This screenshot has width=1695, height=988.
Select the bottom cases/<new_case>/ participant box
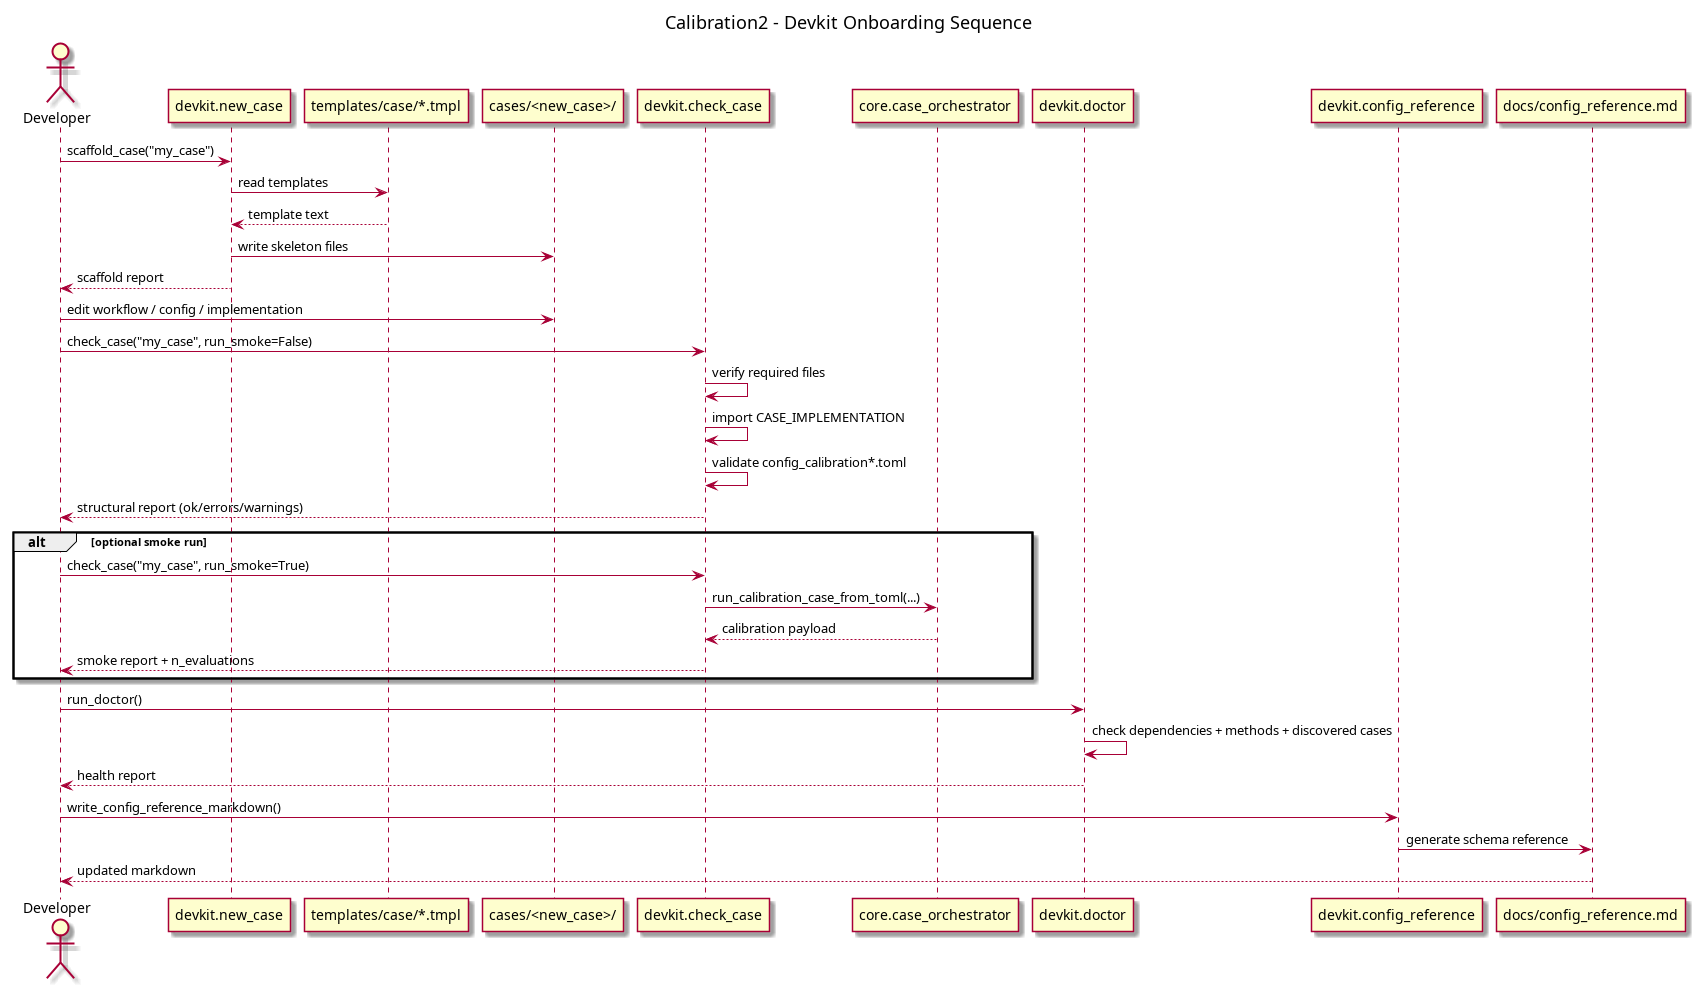click(553, 915)
